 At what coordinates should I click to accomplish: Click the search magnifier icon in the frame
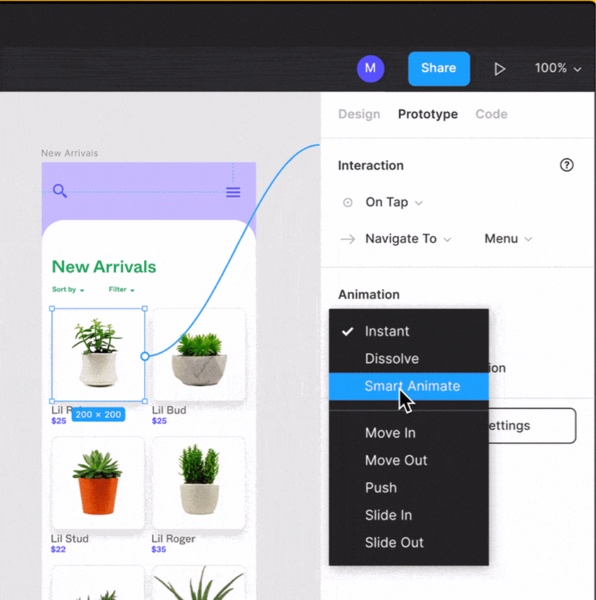tap(60, 191)
